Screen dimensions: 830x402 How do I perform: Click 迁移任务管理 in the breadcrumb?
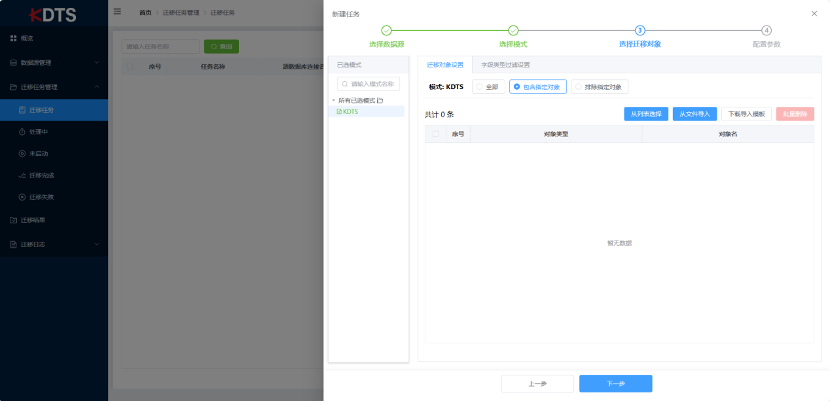pos(181,12)
